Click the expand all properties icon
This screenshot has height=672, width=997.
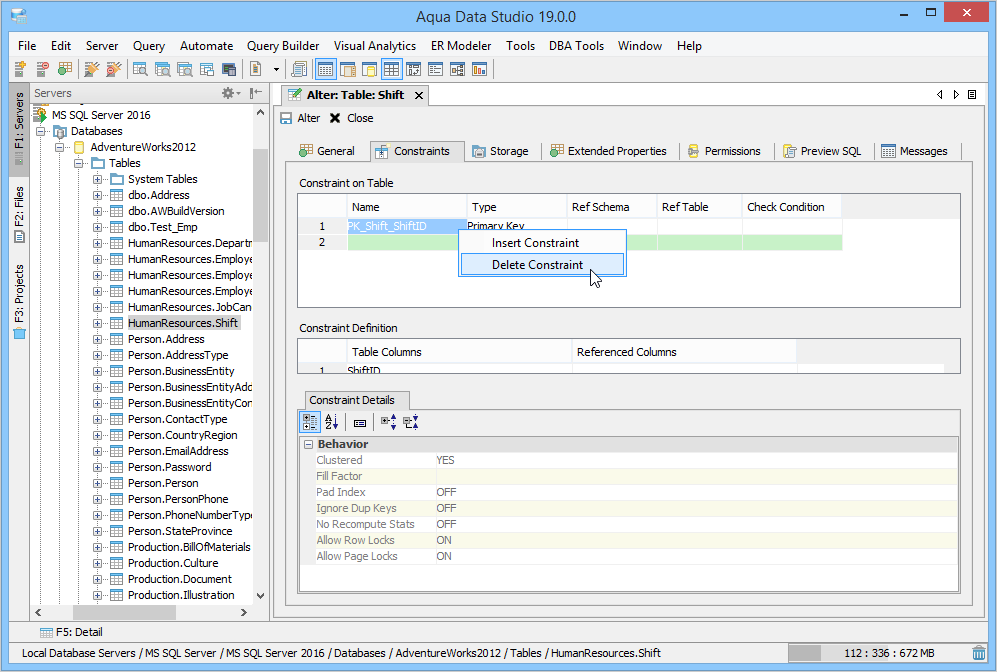388,423
